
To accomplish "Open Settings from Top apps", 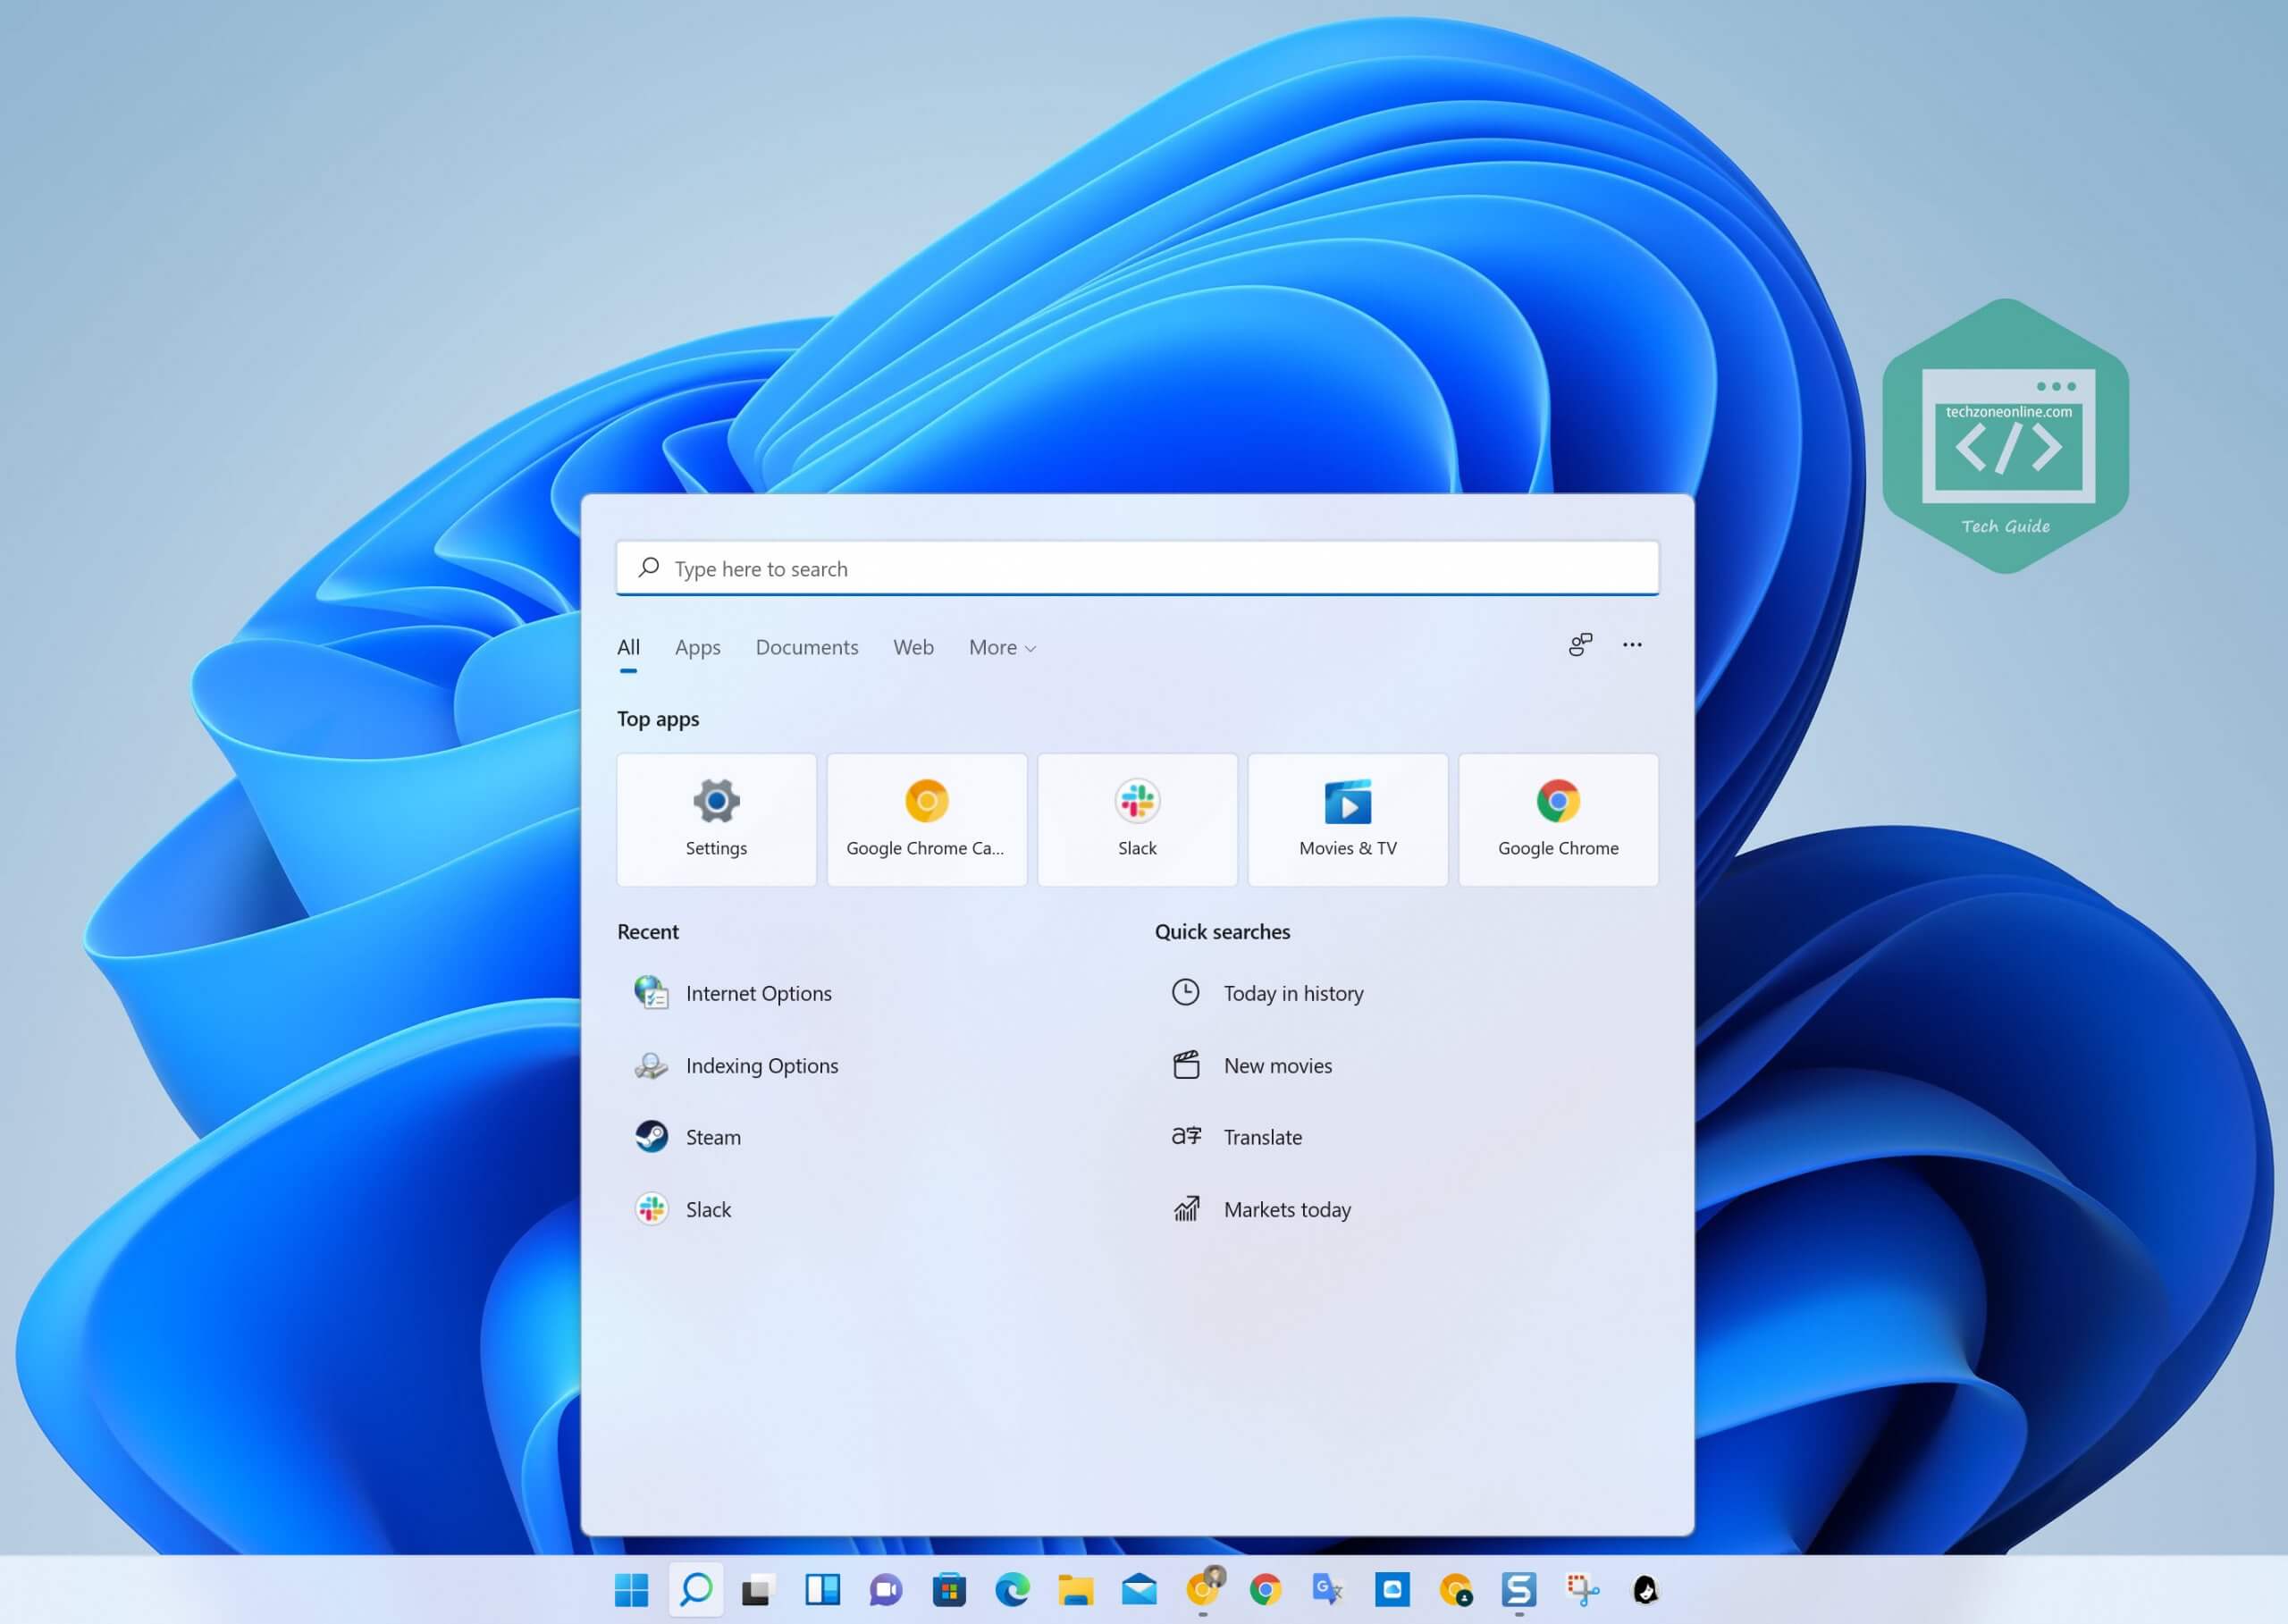I will [716, 818].
